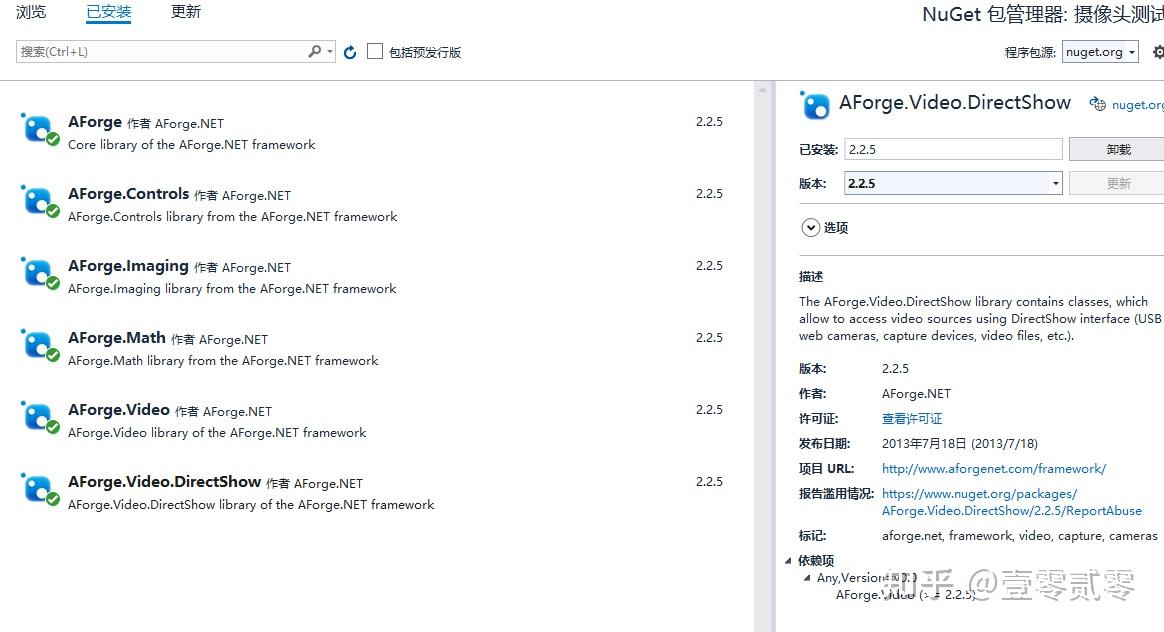
Task: Click the AForge.Controls package icon
Action: click(40, 200)
